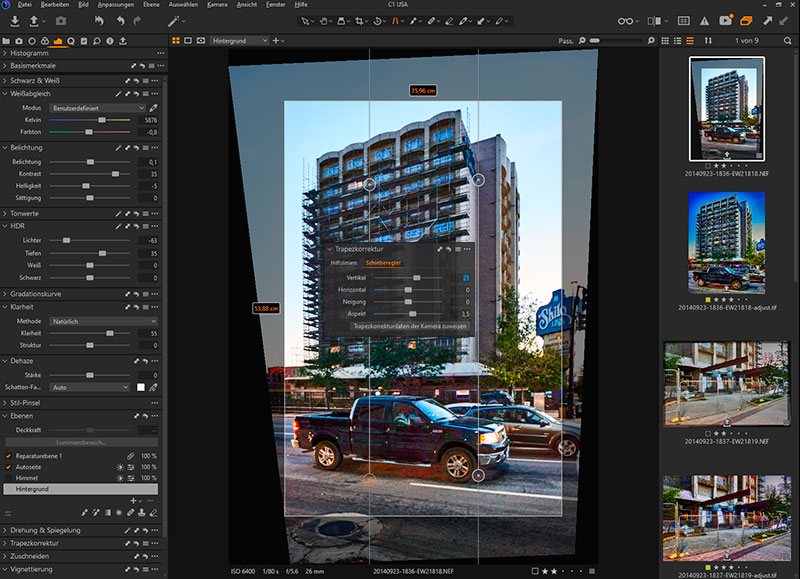800x579 pixels.
Task: Click the add layer plus beside Hintergrund dropdown
Action: [x=276, y=40]
